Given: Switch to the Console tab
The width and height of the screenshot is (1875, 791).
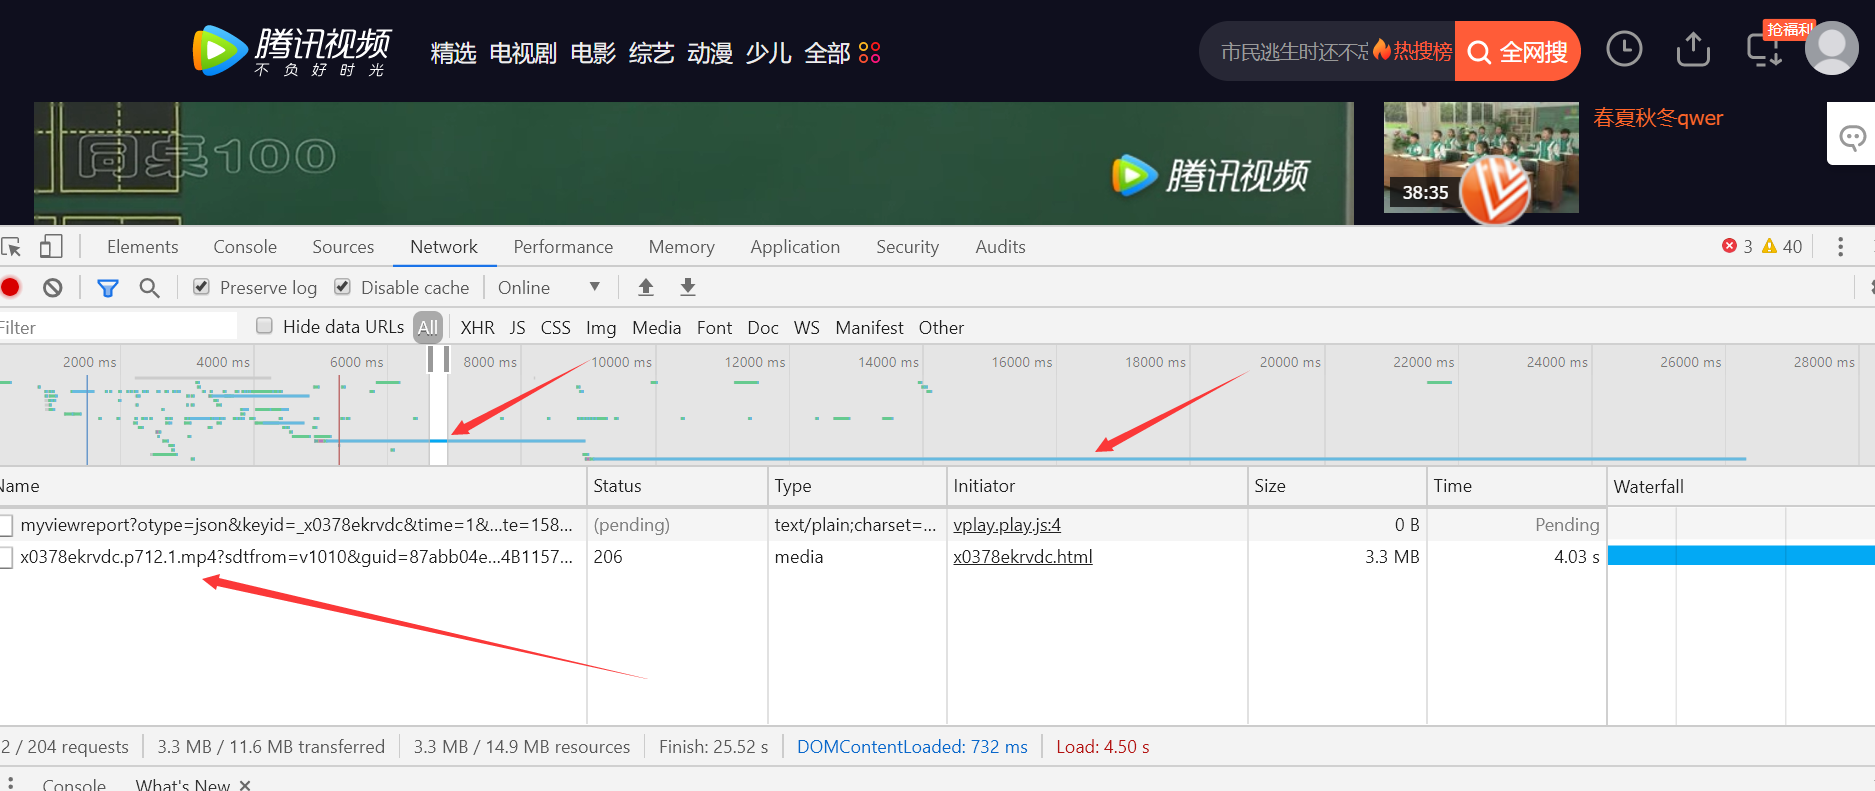Looking at the screenshot, I should [x=245, y=247].
